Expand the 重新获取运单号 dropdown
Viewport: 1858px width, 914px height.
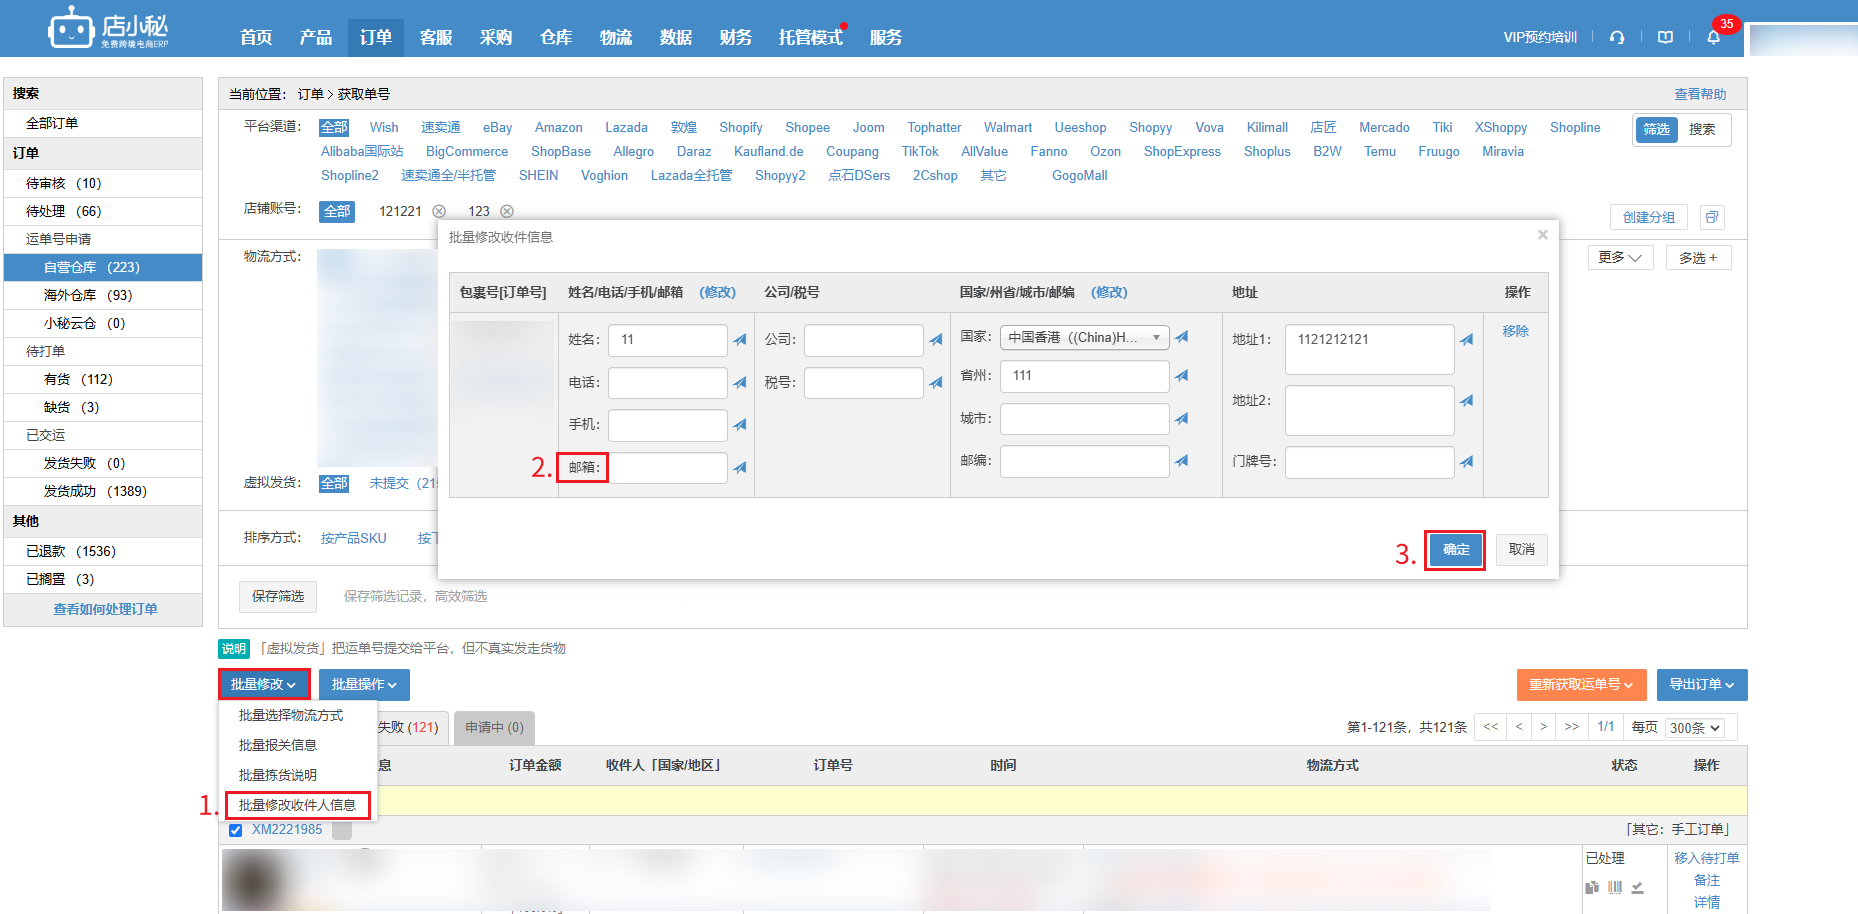[1582, 684]
